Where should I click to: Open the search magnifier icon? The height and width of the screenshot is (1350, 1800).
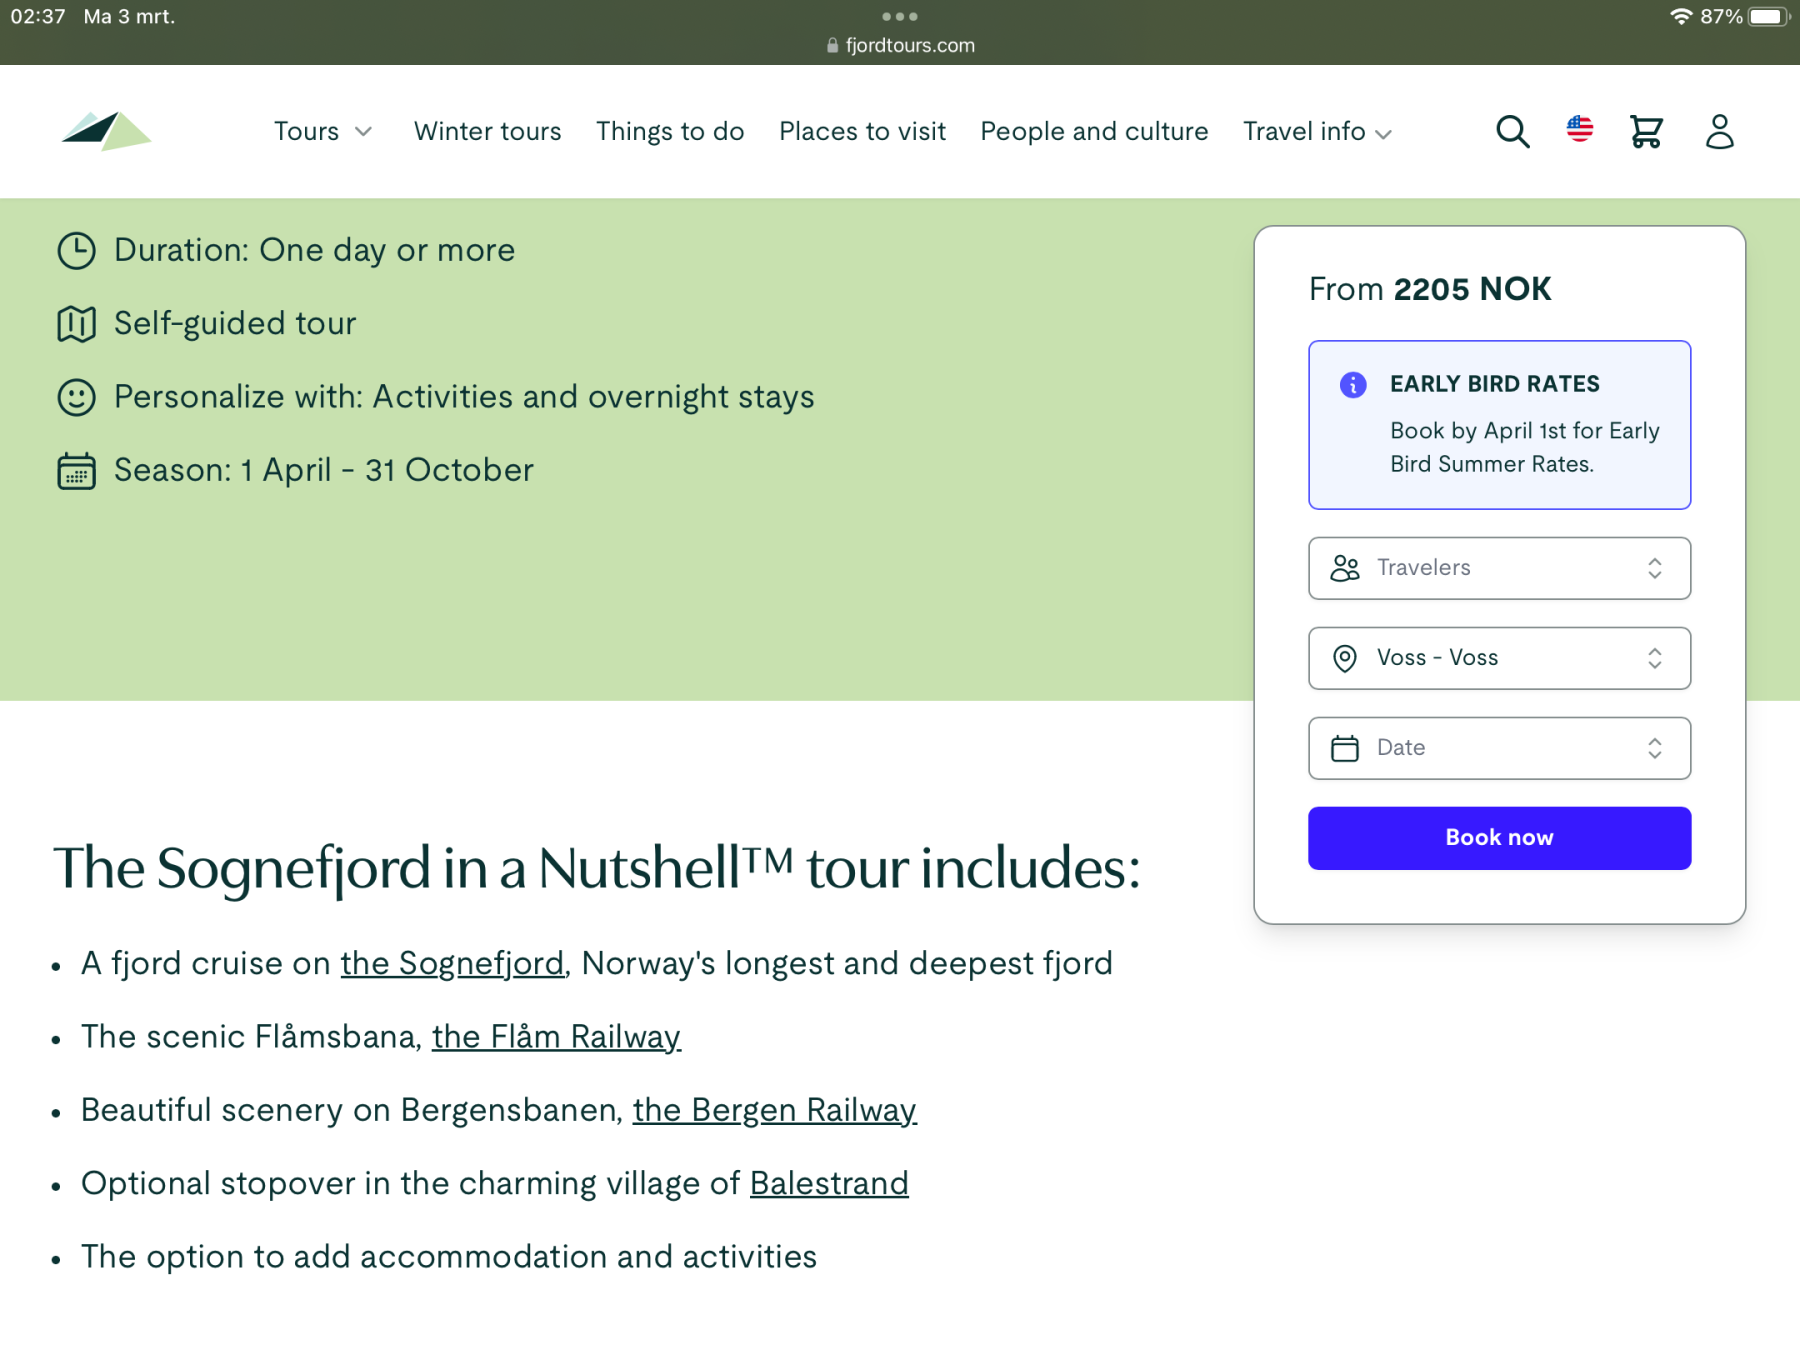coord(1512,131)
